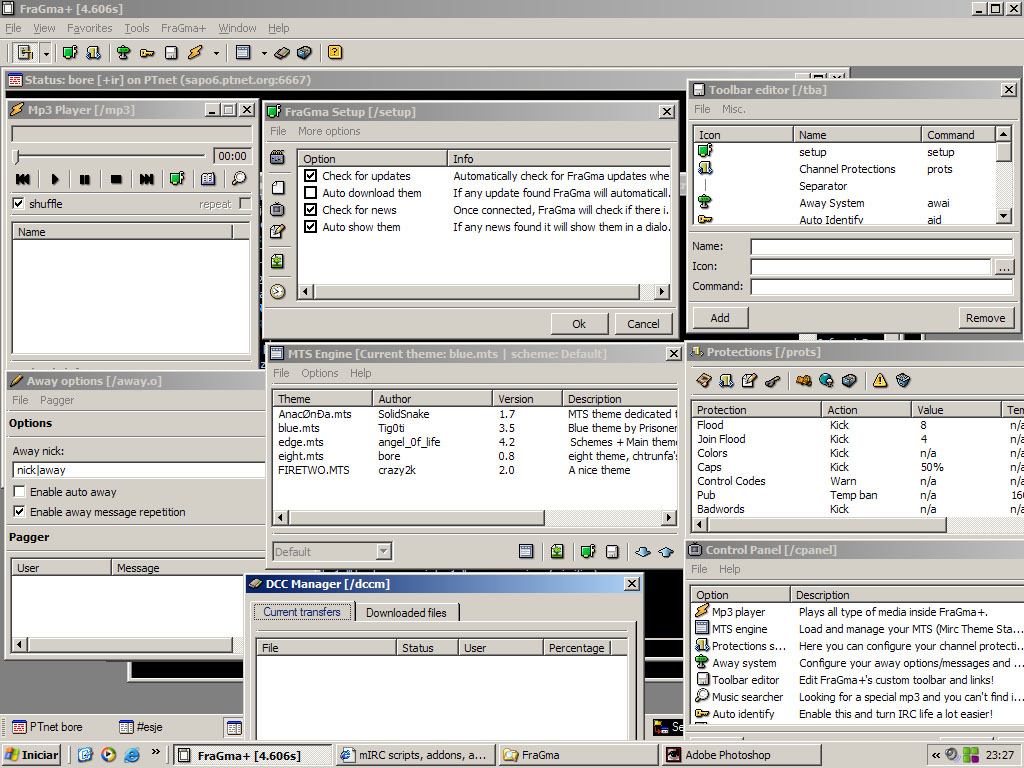Select the blue.mts theme row
The width and height of the screenshot is (1024, 768).
(x=475, y=428)
